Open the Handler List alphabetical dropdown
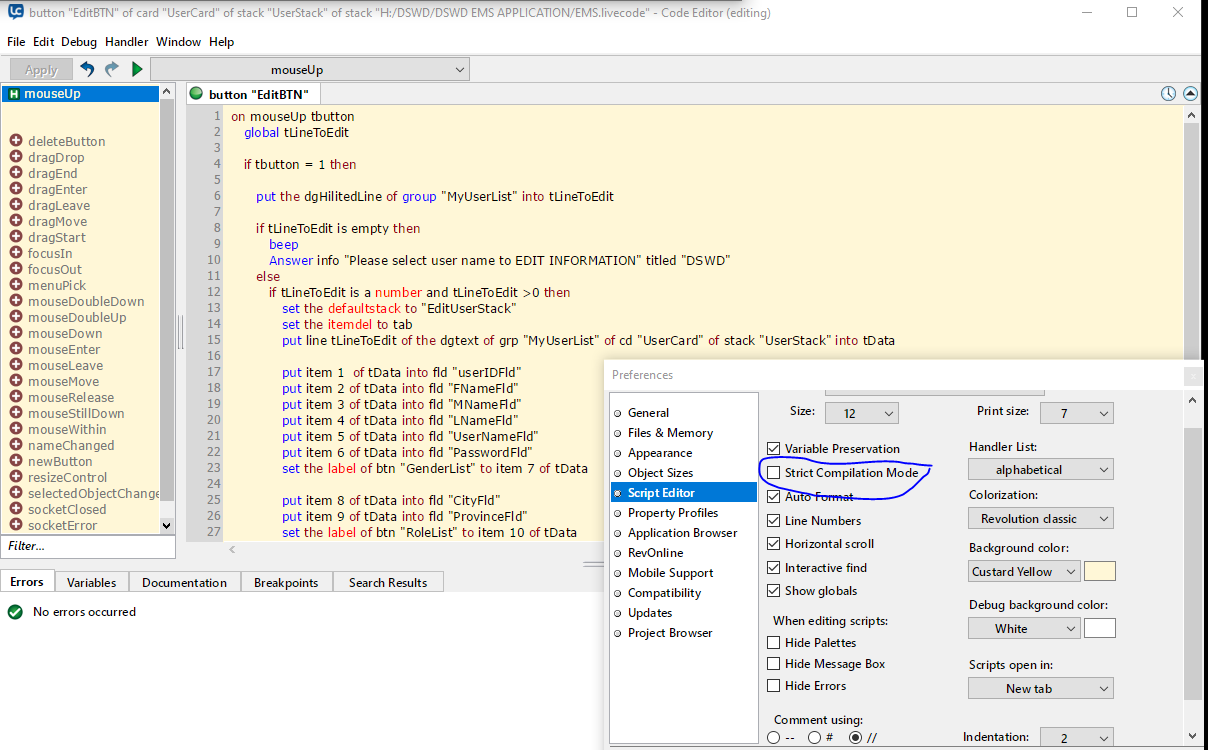This screenshot has height=750, width=1208. click(x=1040, y=469)
